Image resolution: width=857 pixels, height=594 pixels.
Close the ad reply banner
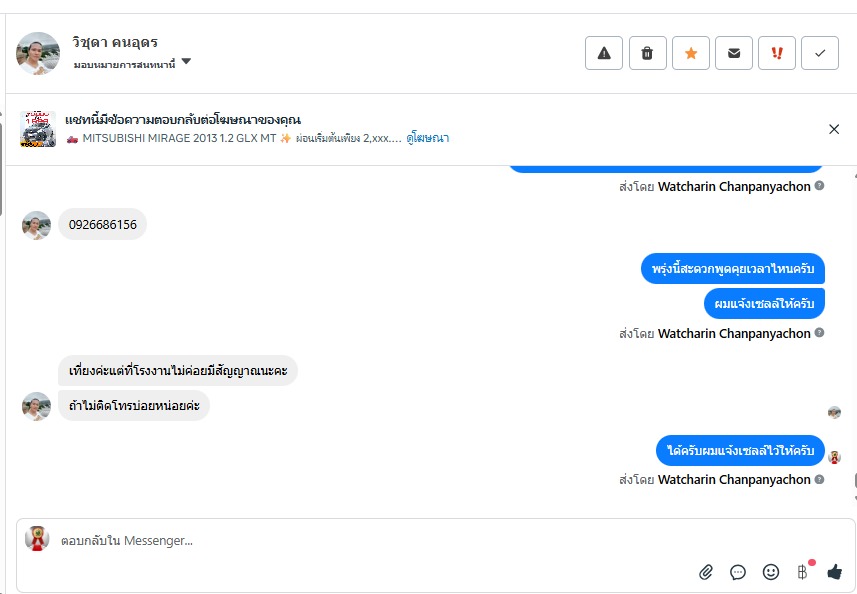point(834,129)
